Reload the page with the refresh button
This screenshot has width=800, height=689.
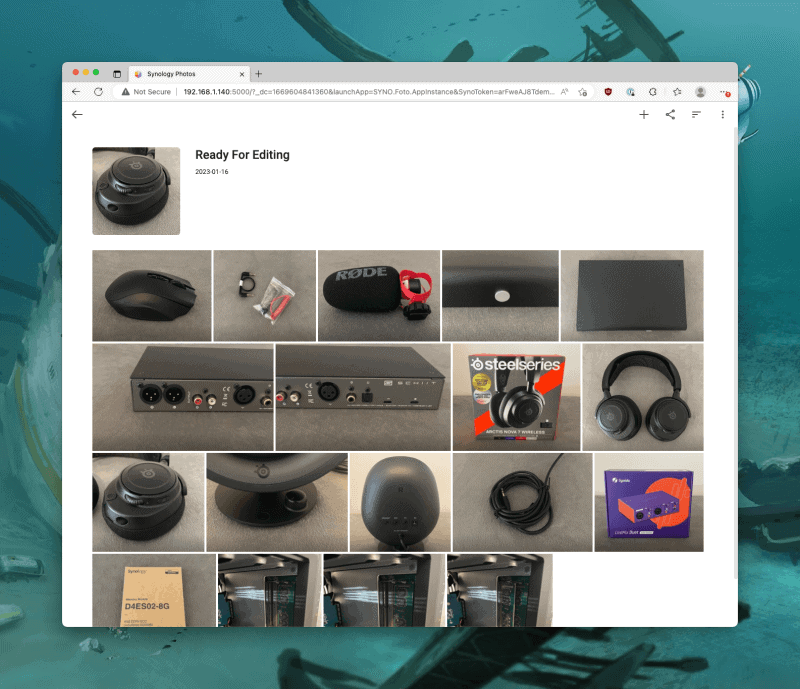click(98, 91)
